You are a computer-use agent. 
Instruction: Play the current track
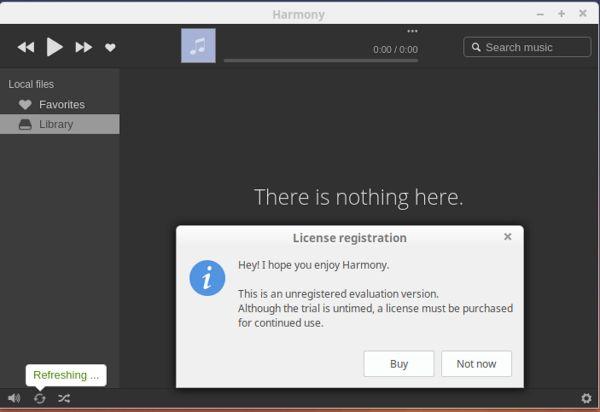click(55, 47)
